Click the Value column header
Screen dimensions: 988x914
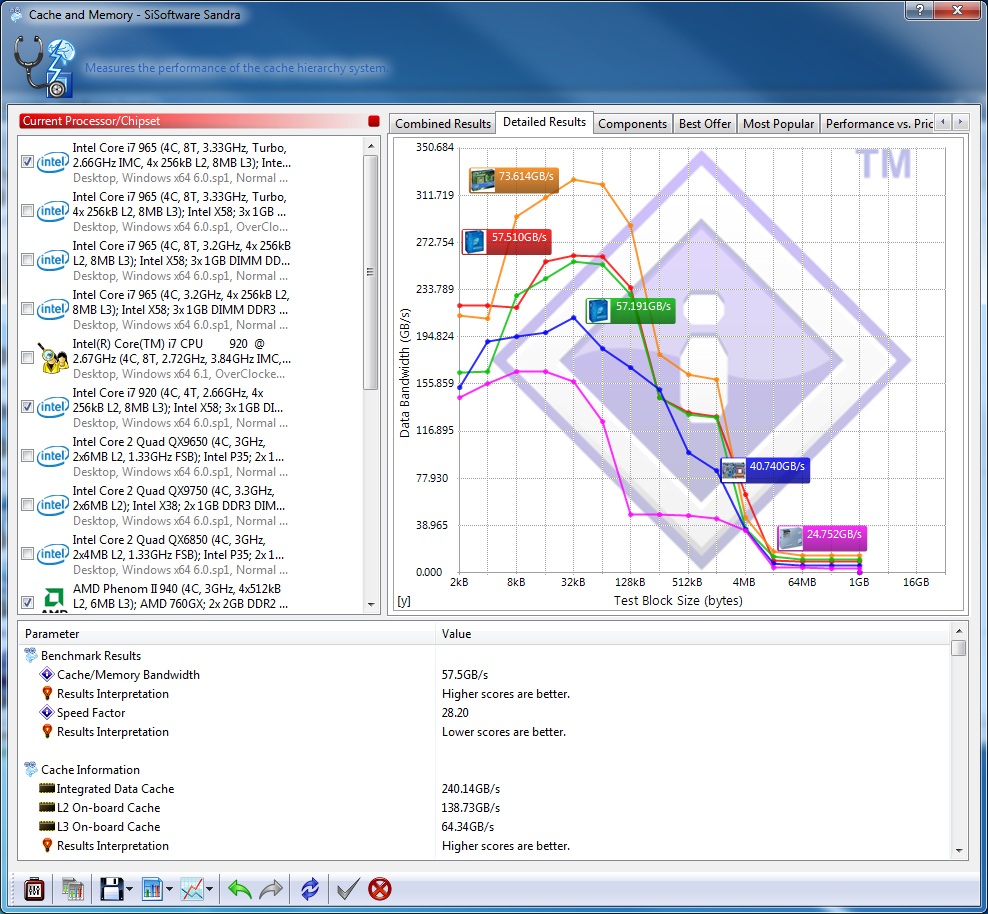[693, 634]
